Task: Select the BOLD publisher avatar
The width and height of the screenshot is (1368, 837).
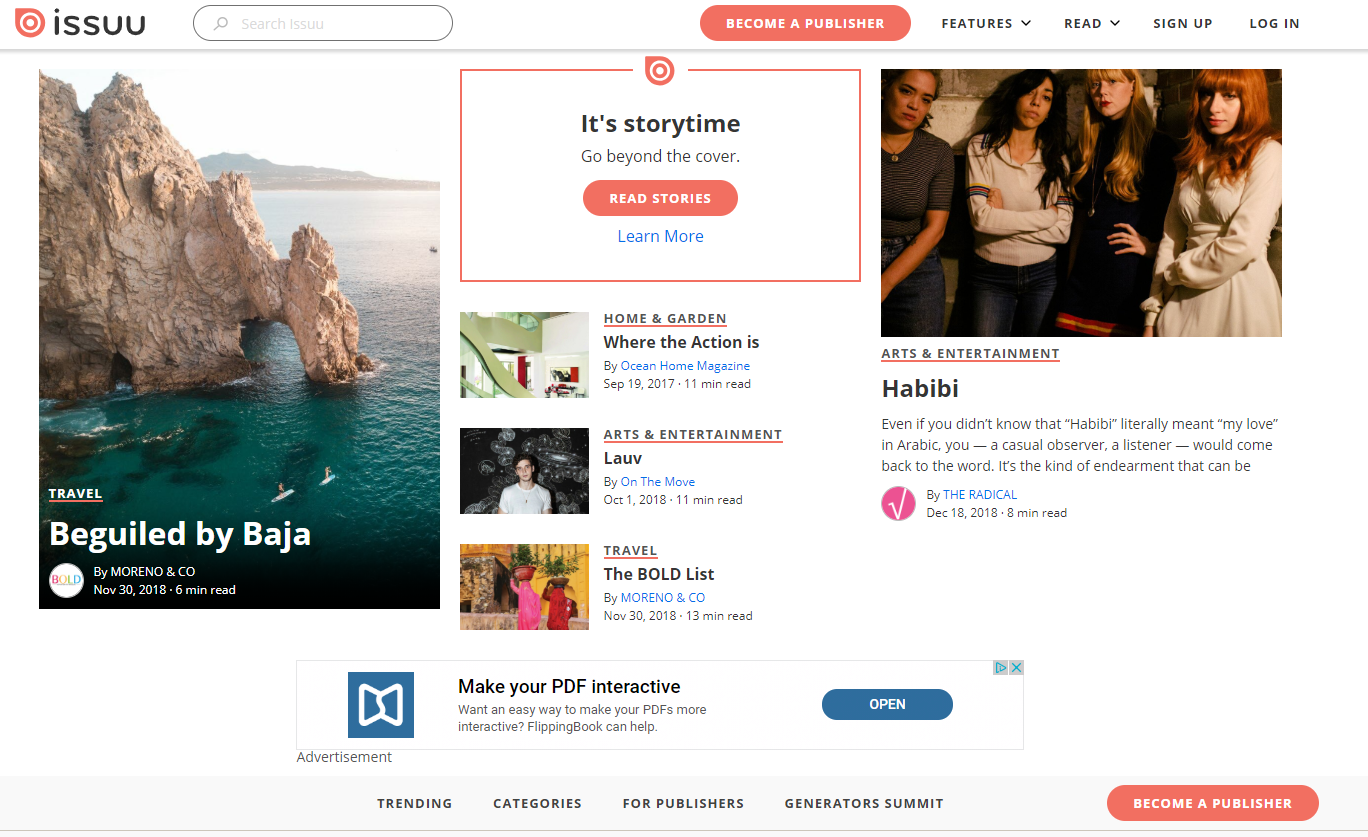Action: pyautogui.click(x=66, y=579)
